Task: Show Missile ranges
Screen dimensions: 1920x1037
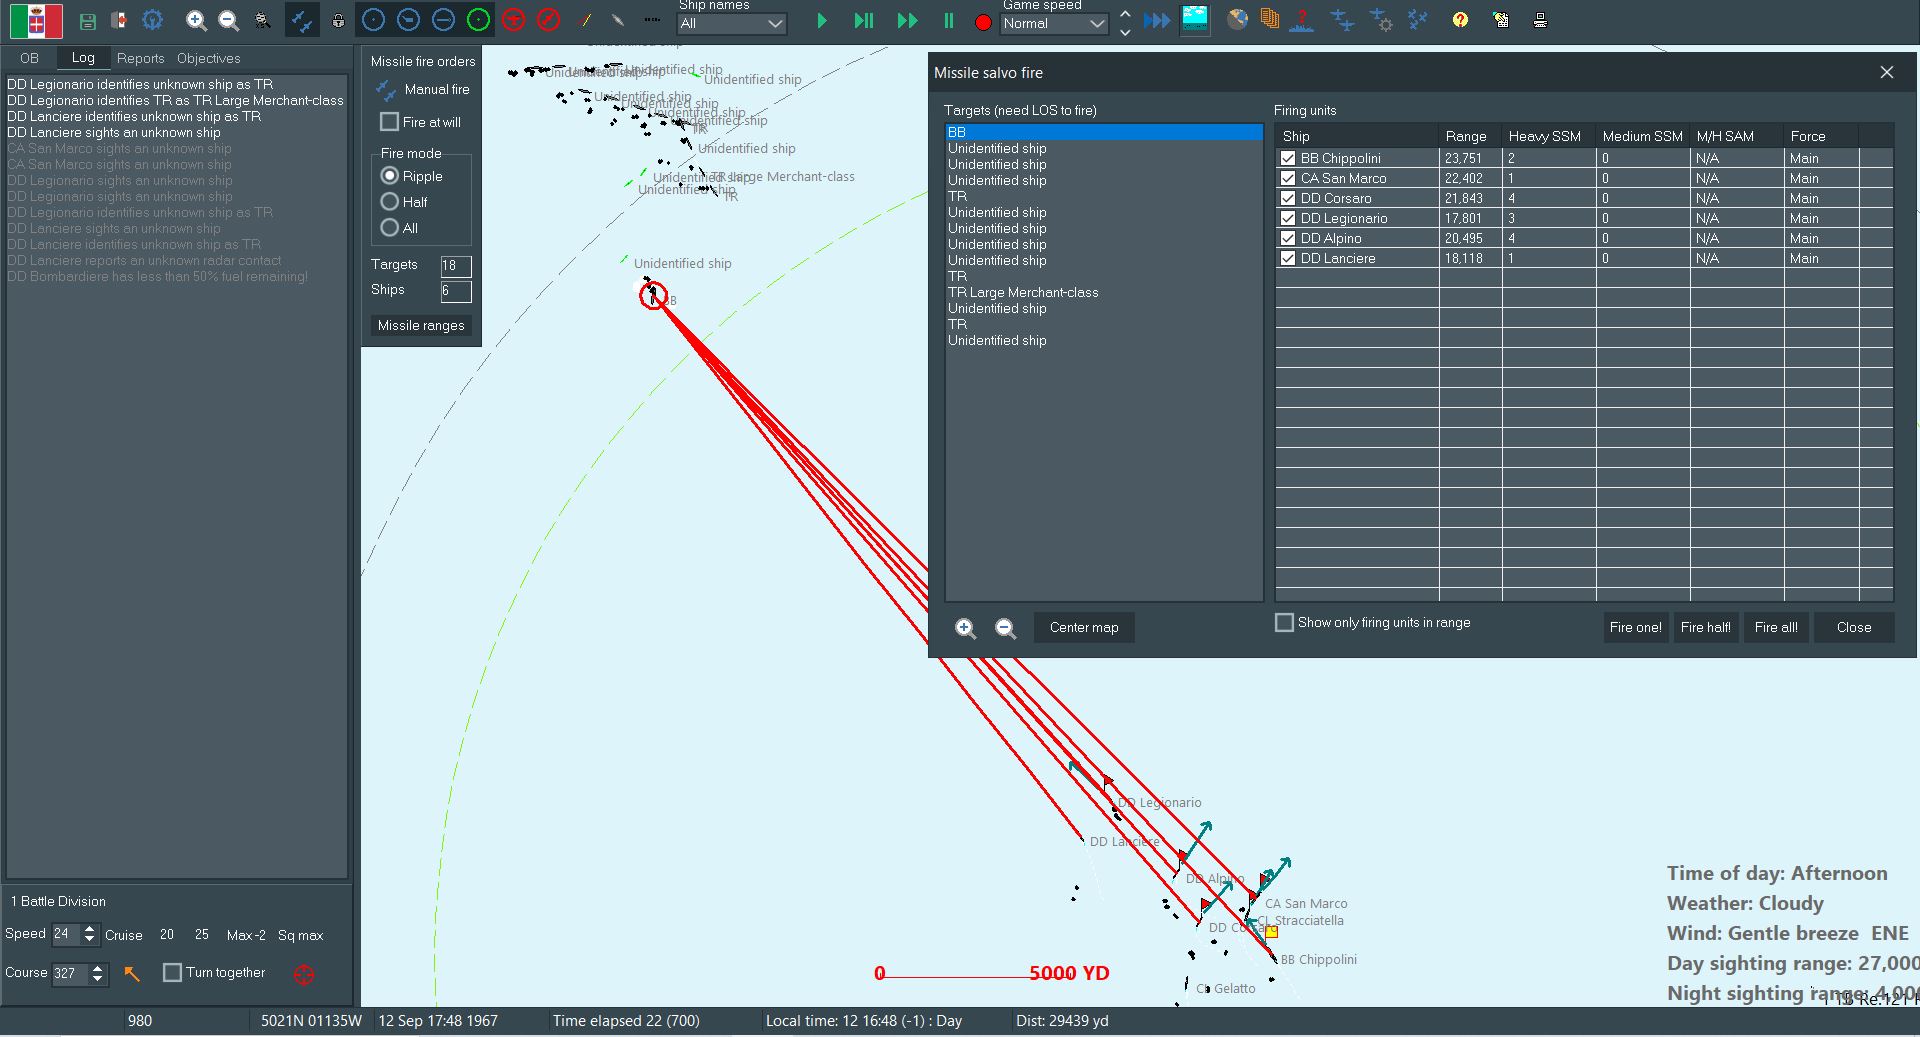Action: point(421,325)
